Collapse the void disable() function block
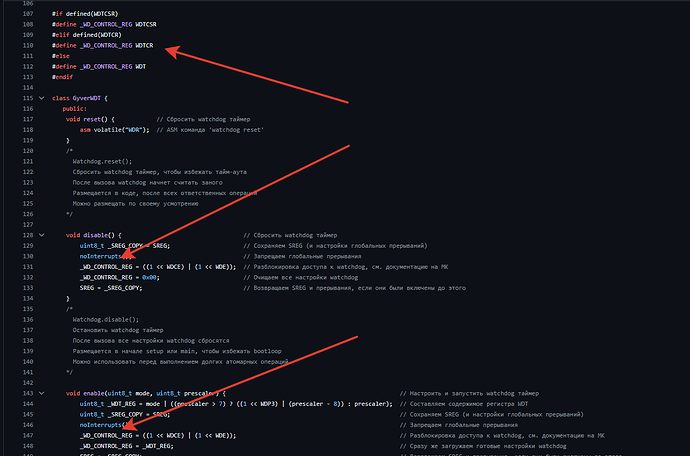Screen dimensions: 690x456 point(42,235)
